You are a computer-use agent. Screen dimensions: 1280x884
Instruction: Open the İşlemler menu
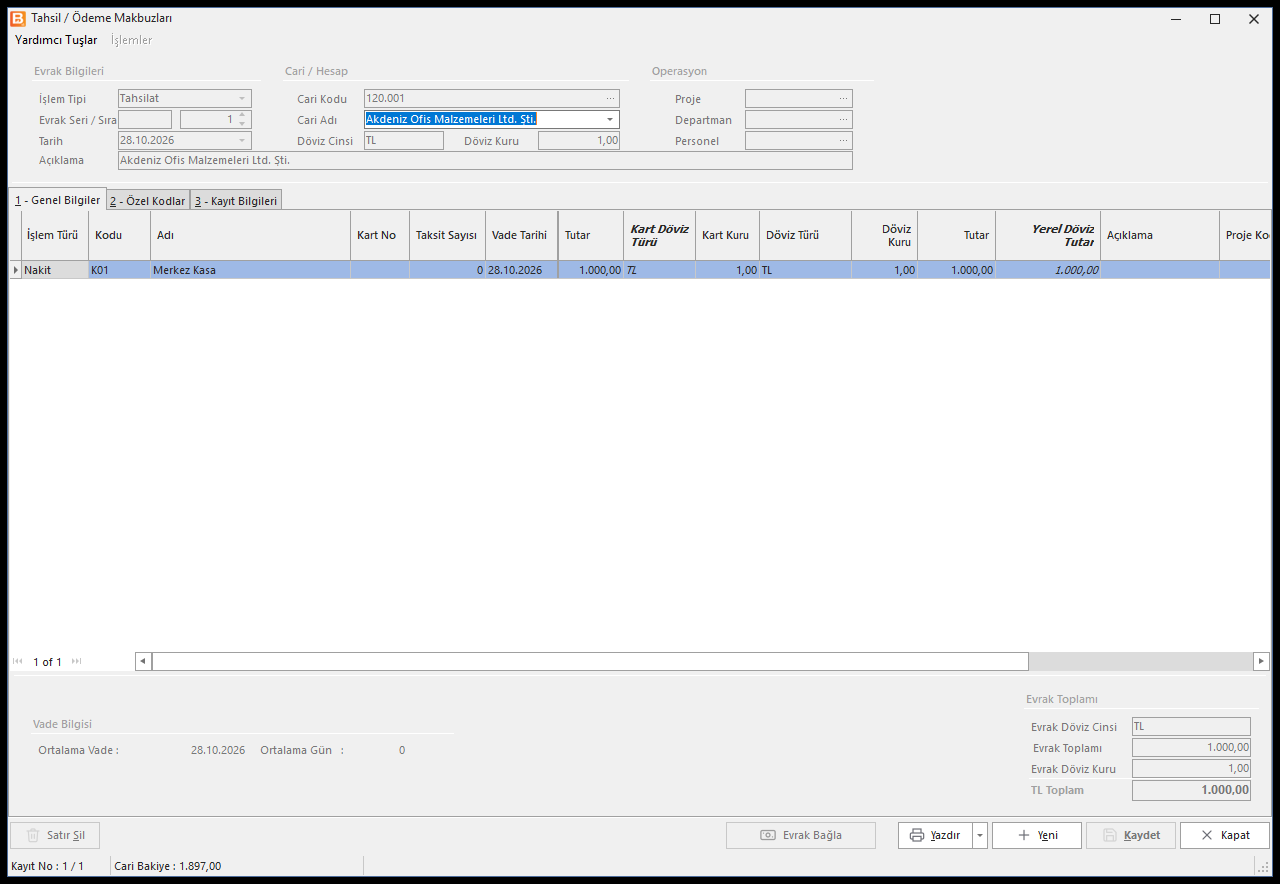tap(132, 40)
